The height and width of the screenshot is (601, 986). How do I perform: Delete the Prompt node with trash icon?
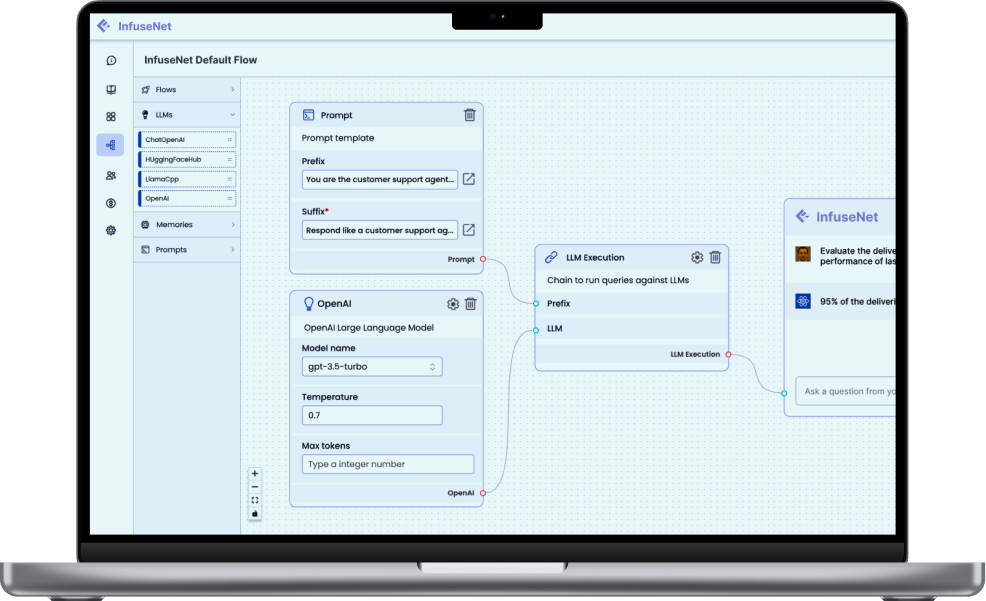click(470, 115)
